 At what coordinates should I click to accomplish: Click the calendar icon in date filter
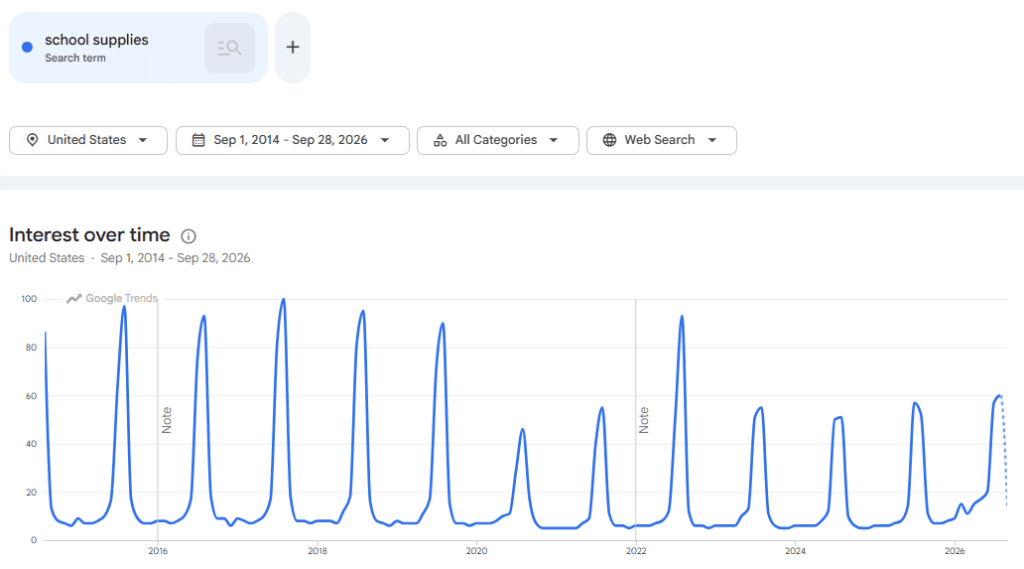[199, 140]
